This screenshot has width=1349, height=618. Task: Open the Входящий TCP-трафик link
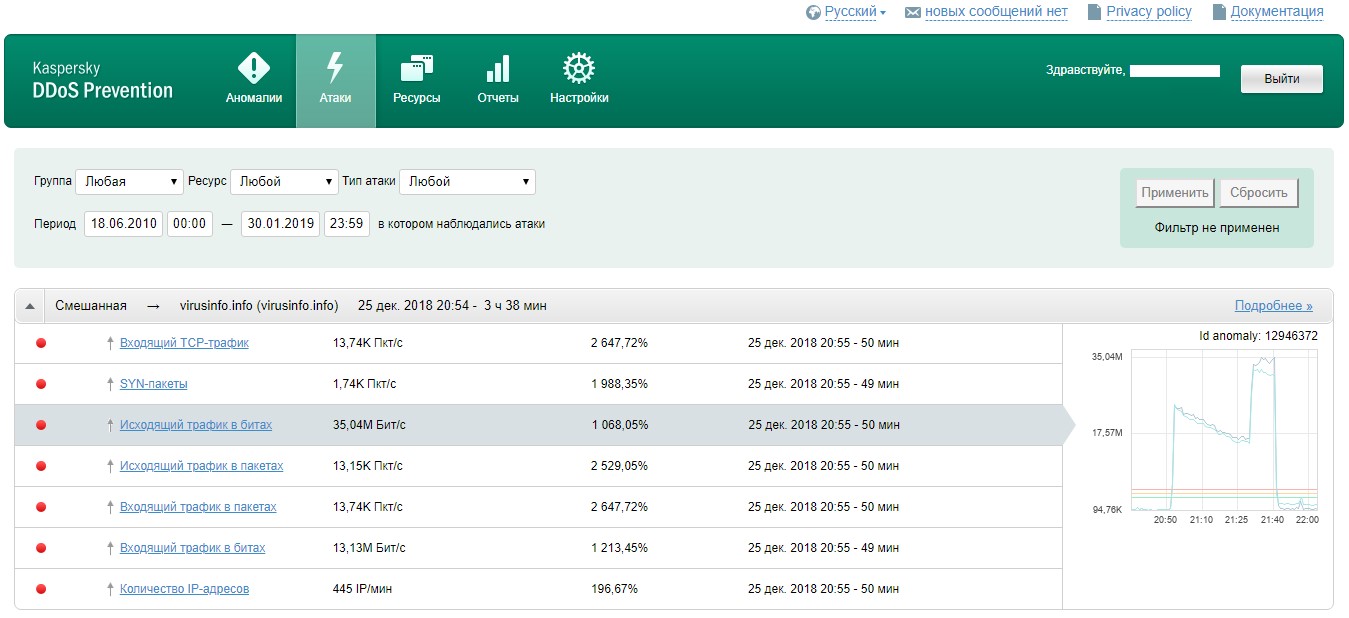pos(184,343)
